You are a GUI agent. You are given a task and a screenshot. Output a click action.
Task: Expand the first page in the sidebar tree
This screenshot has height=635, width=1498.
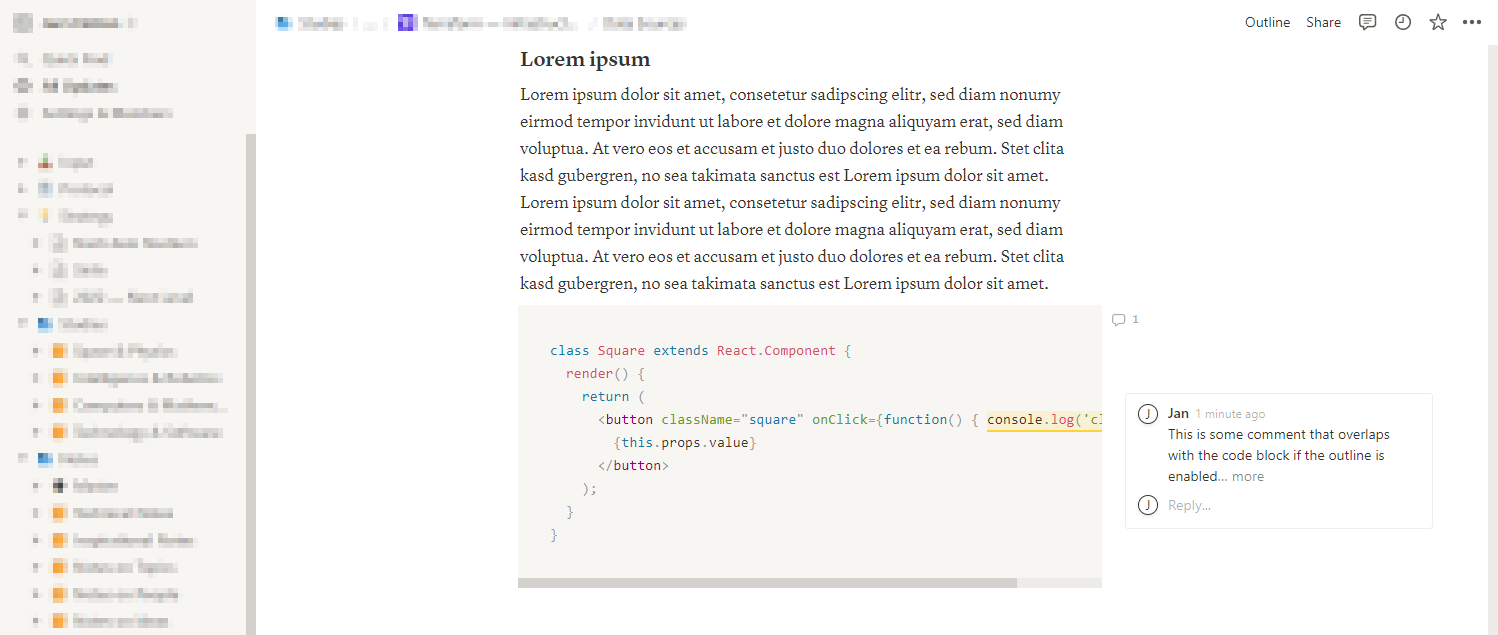pyautogui.click(x=20, y=162)
